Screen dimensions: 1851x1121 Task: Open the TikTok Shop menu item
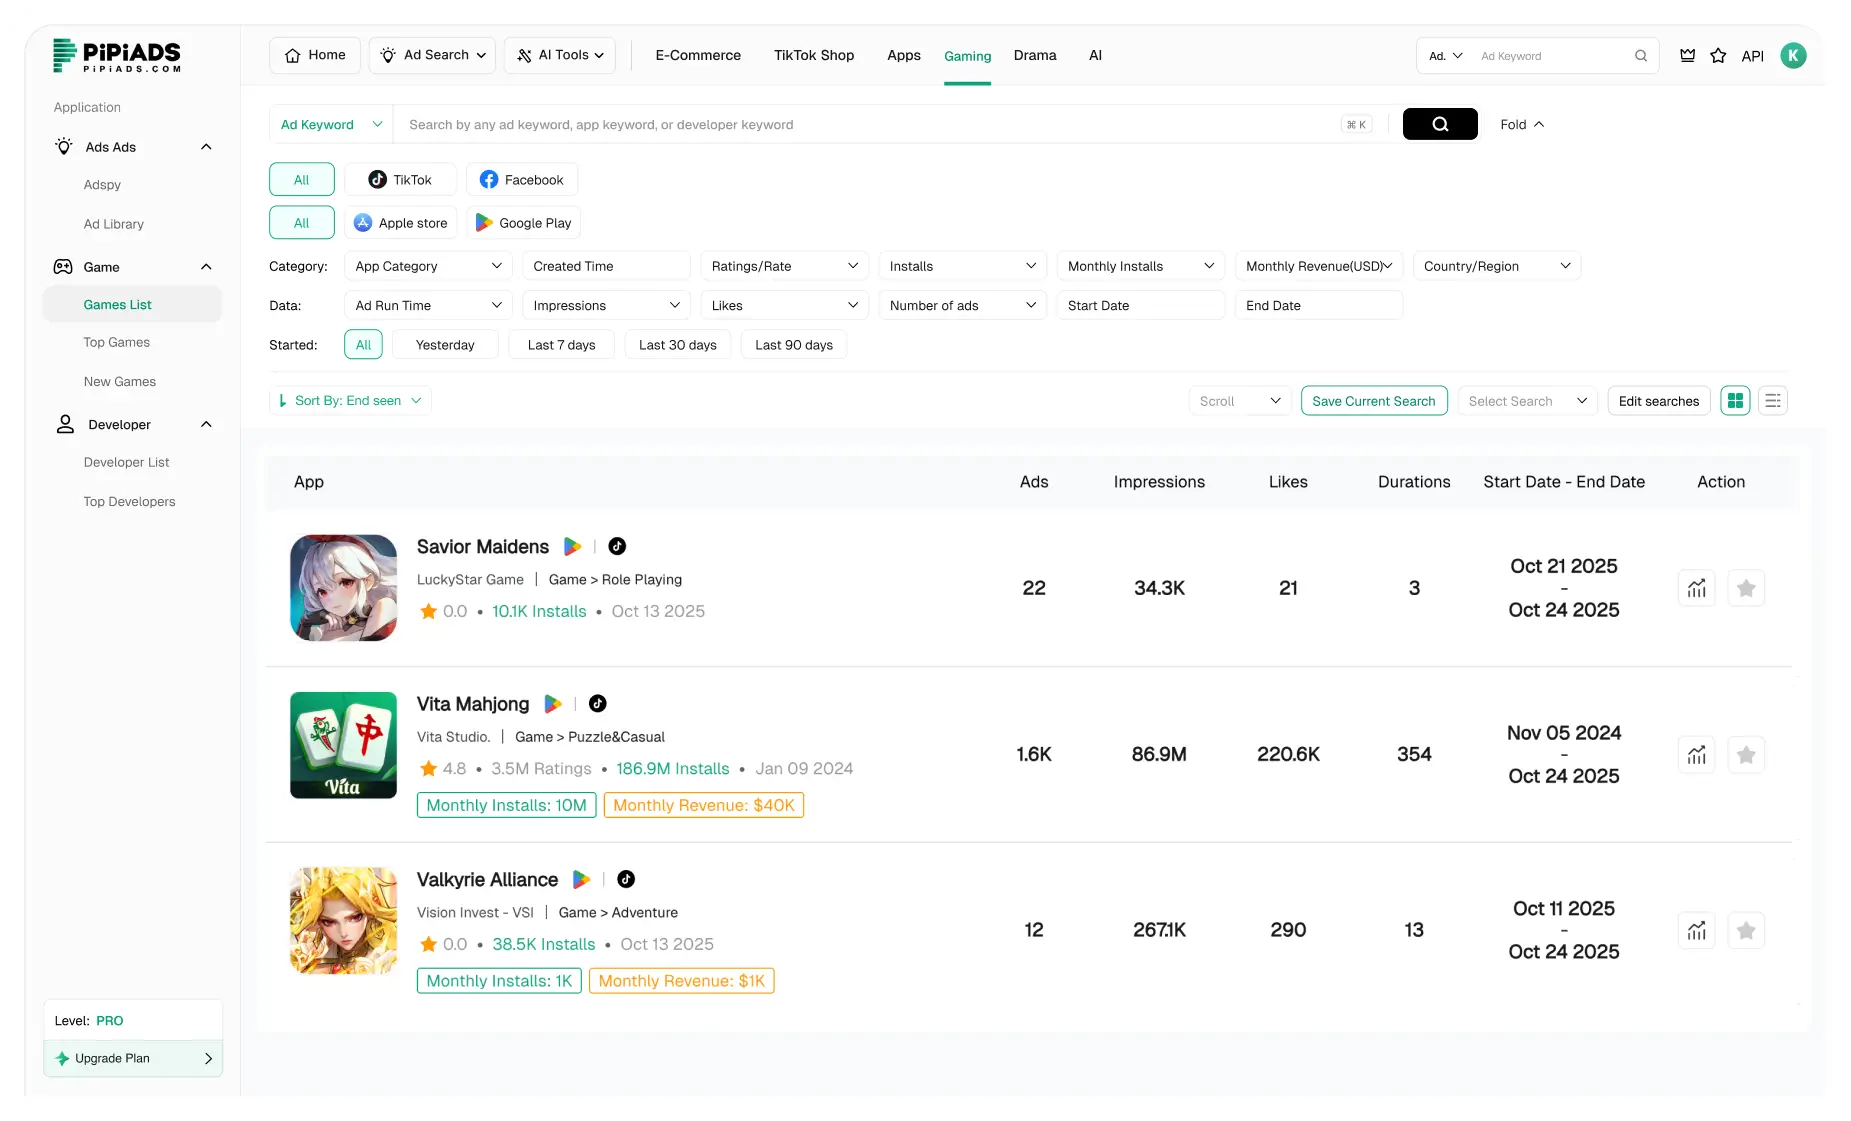click(813, 55)
